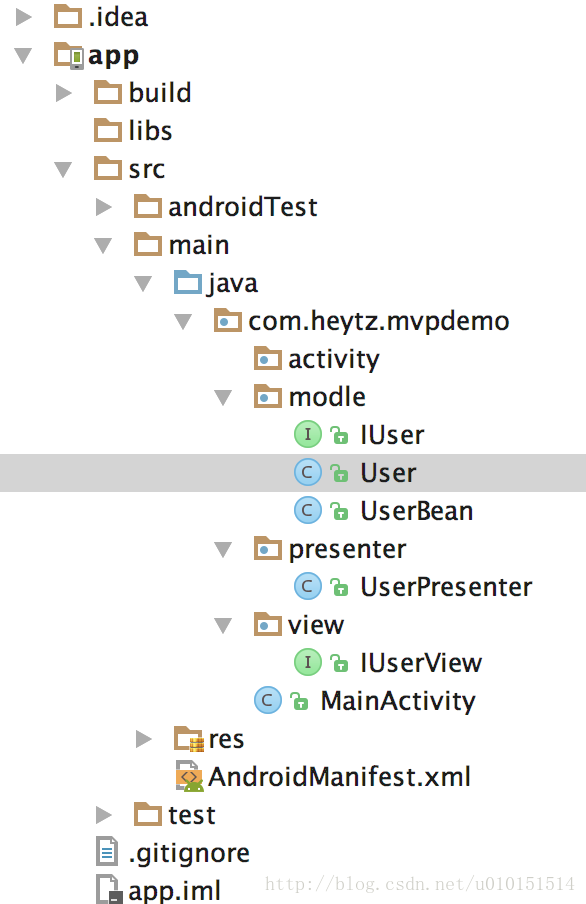Viewport: 586px width, 904px height.
Task: Click the IUser interface icon
Action: [307, 434]
